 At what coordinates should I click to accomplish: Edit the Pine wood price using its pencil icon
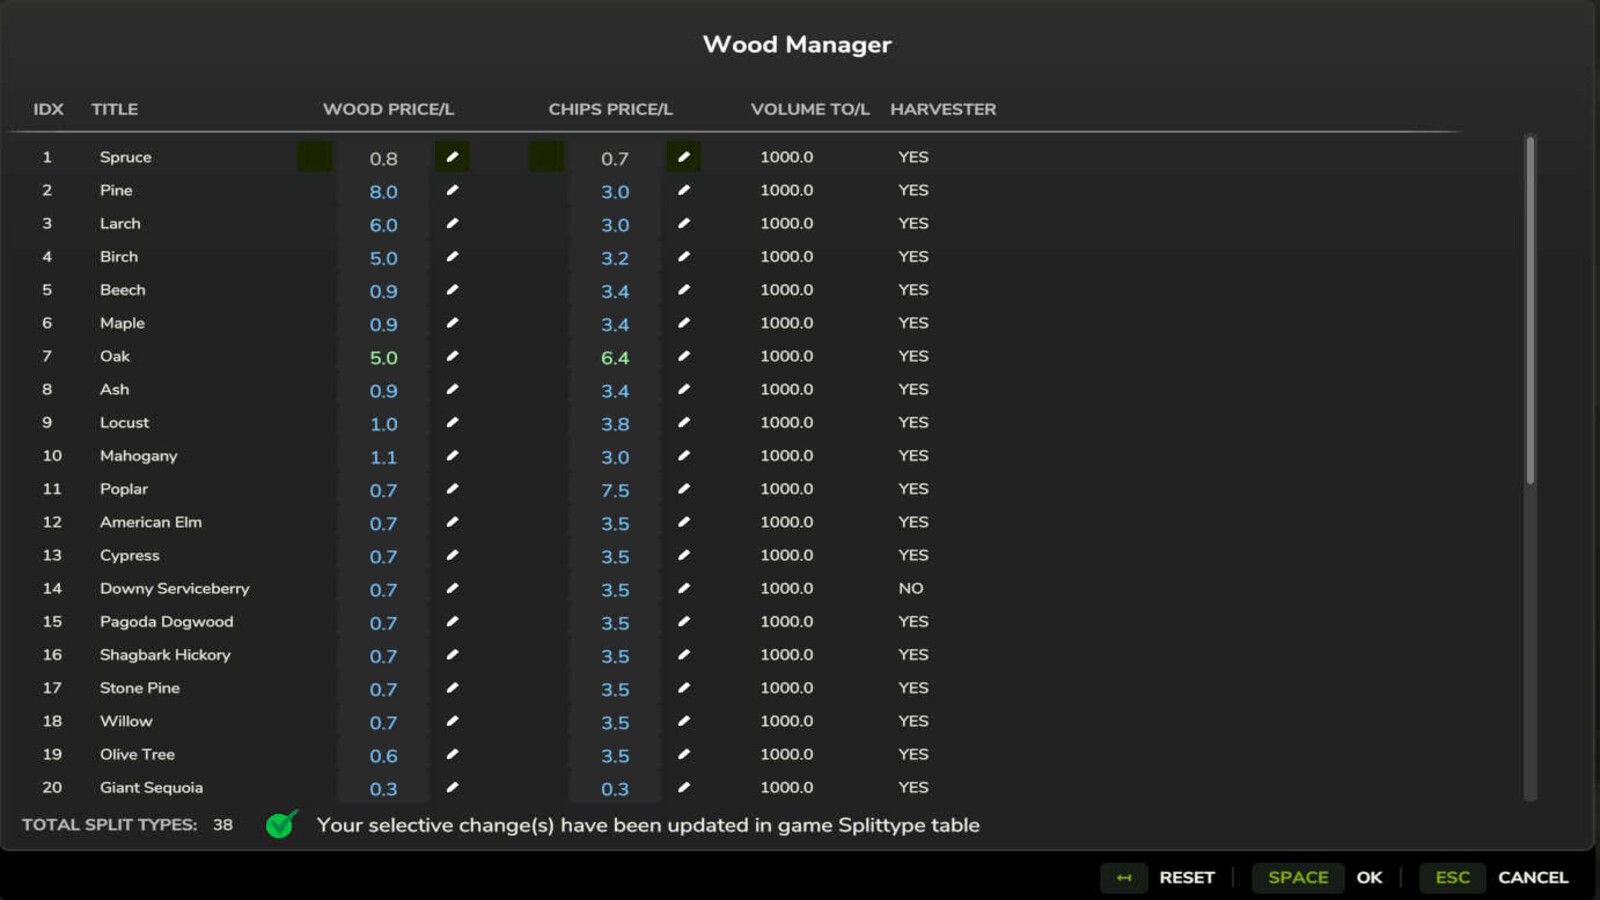pyautogui.click(x=453, y=190)
